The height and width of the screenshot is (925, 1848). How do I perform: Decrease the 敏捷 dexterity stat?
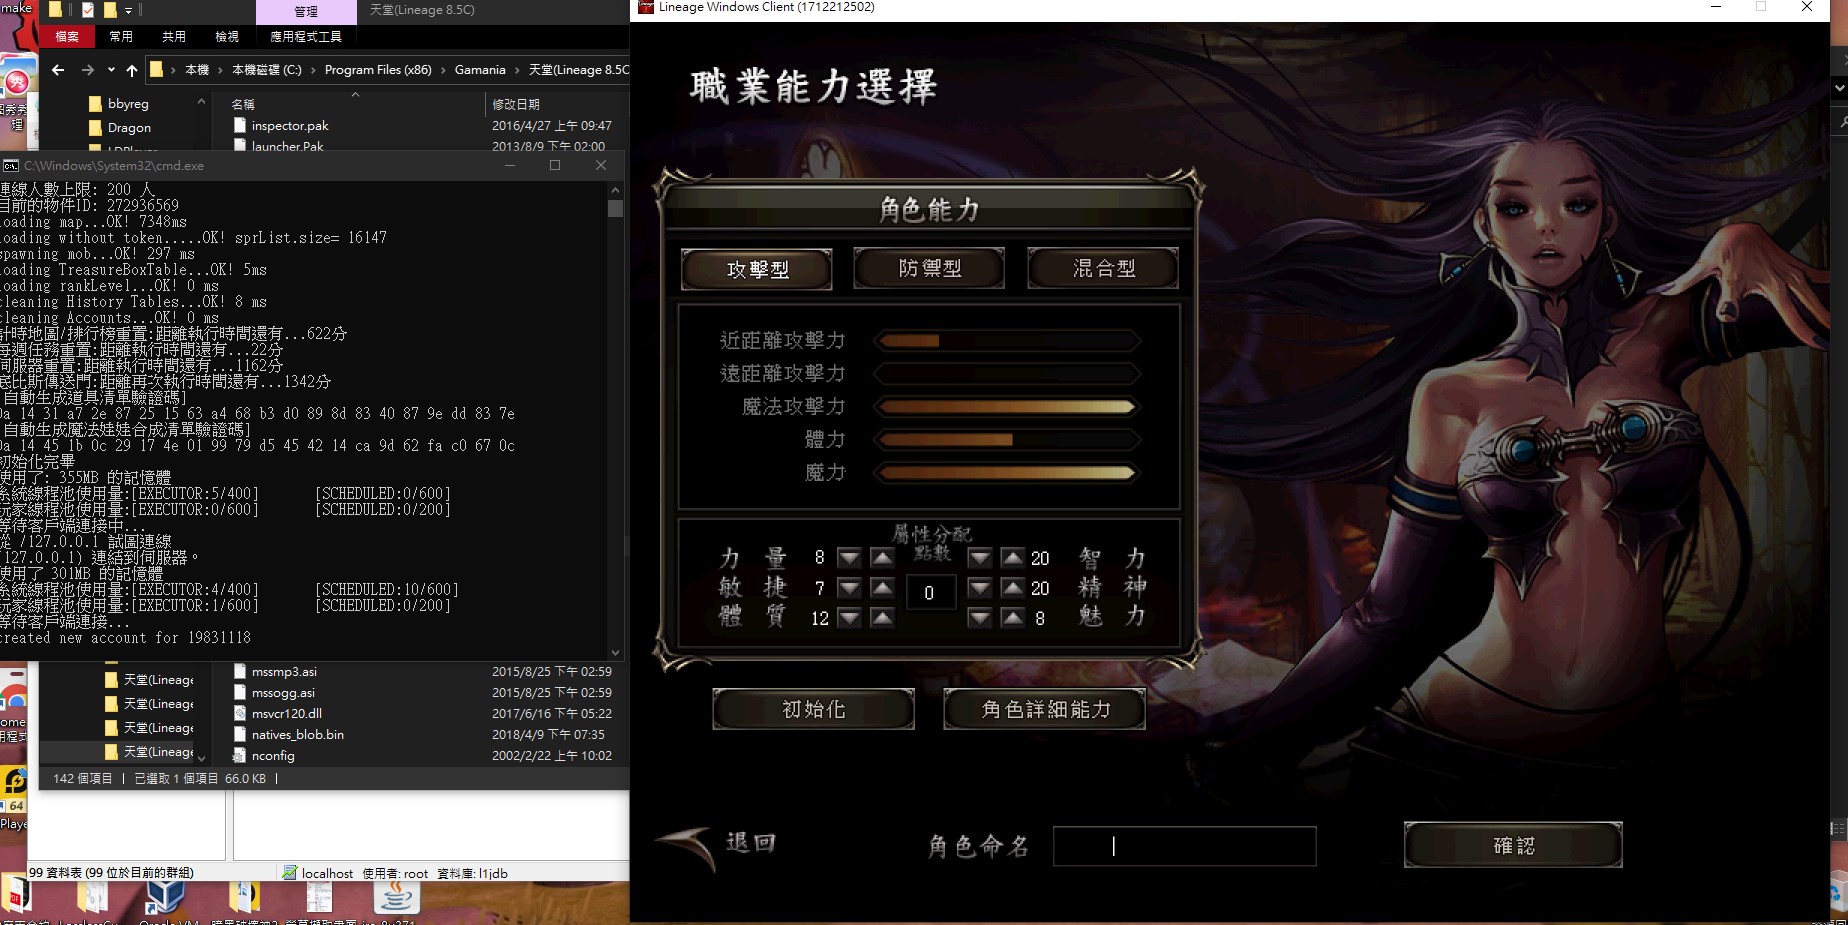click(x=849, y=588)
